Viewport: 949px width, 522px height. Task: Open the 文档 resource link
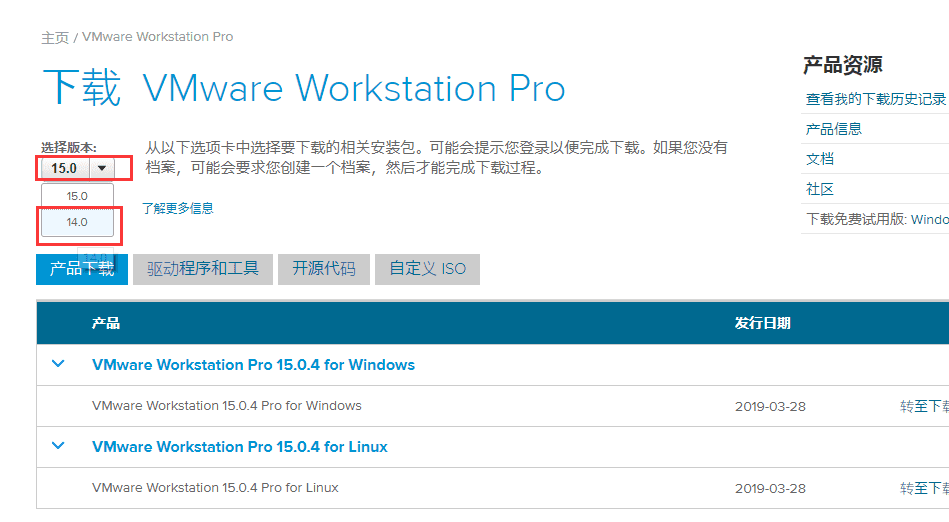point(819,159)
